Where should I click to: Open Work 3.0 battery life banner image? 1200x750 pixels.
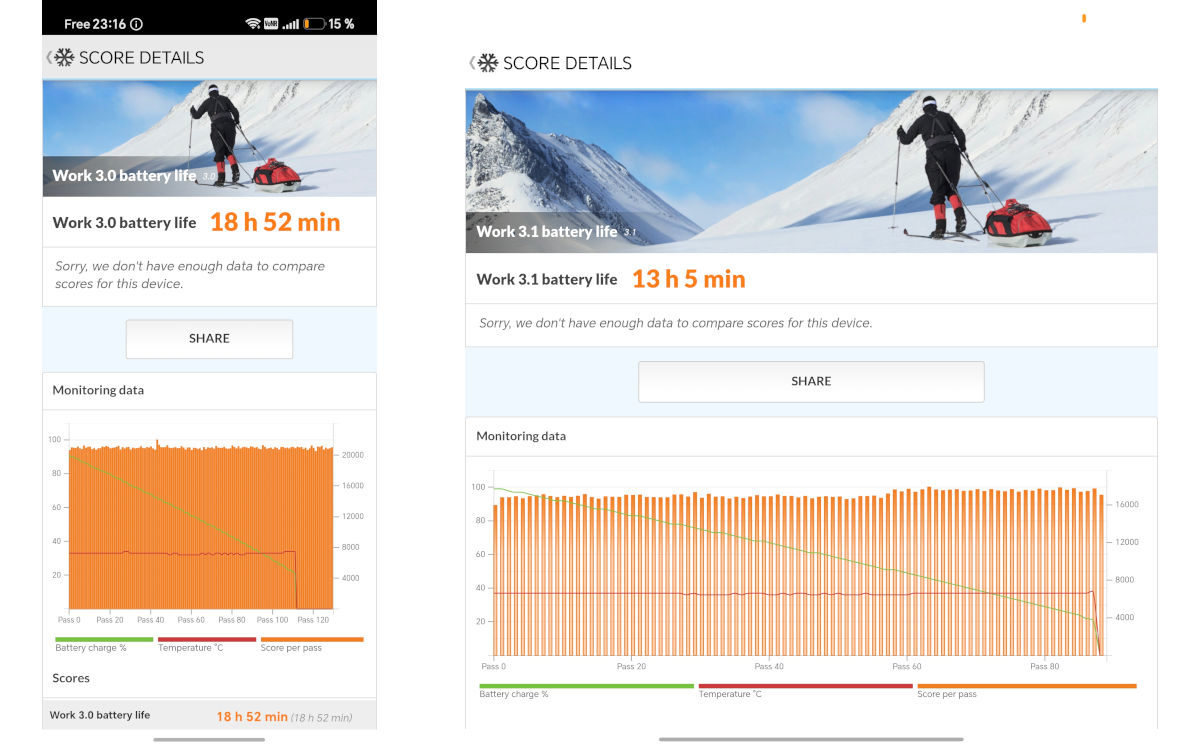coord(209,138)
